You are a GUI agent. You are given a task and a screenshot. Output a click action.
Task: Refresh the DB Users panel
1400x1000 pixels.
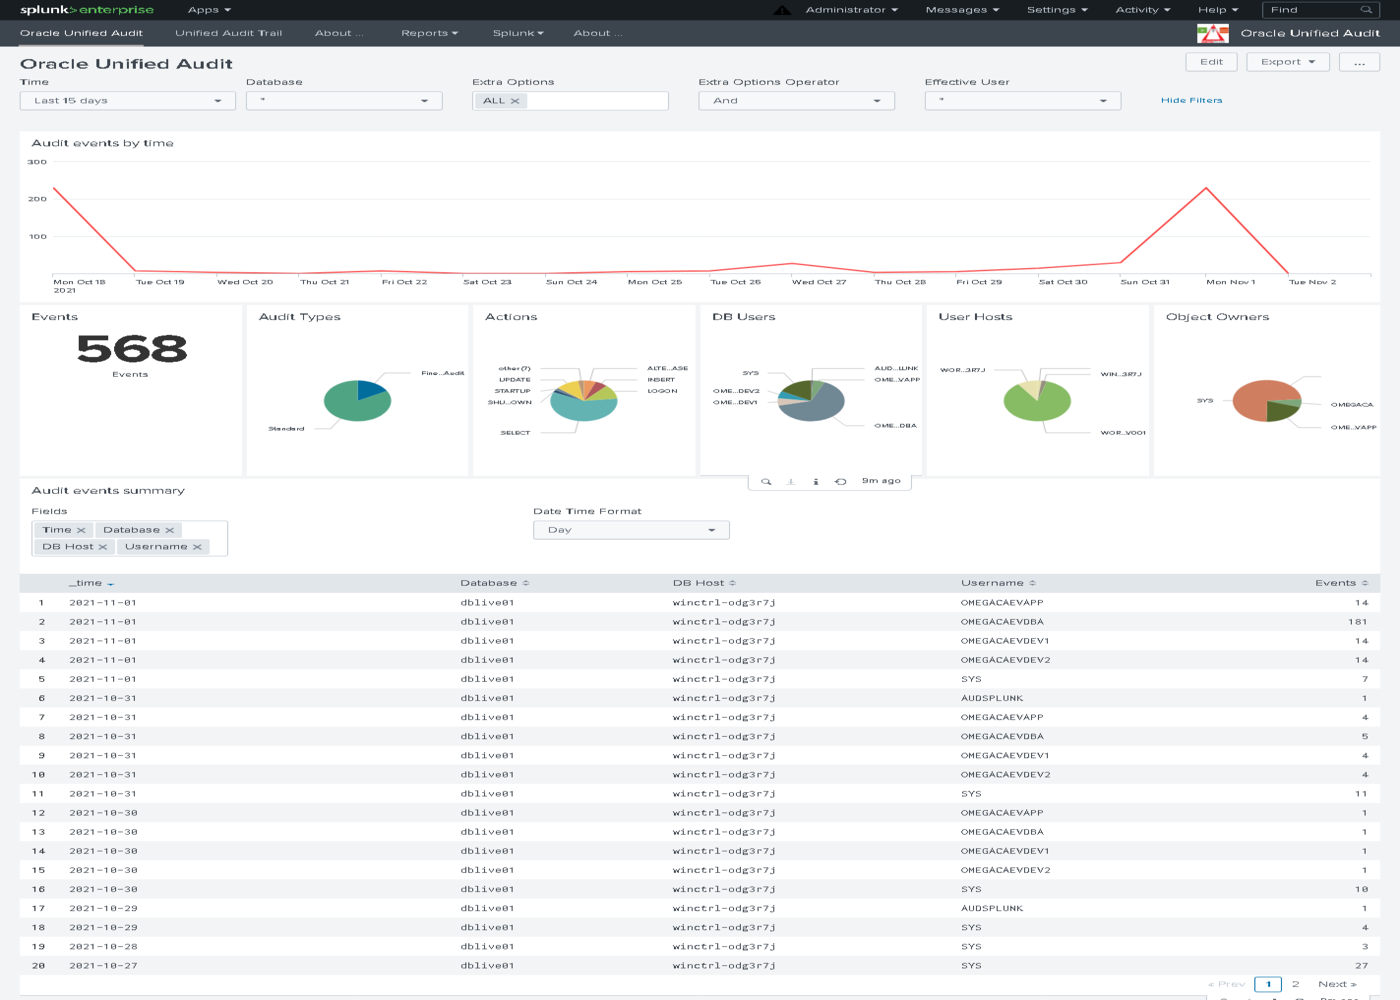coord(841,481)
